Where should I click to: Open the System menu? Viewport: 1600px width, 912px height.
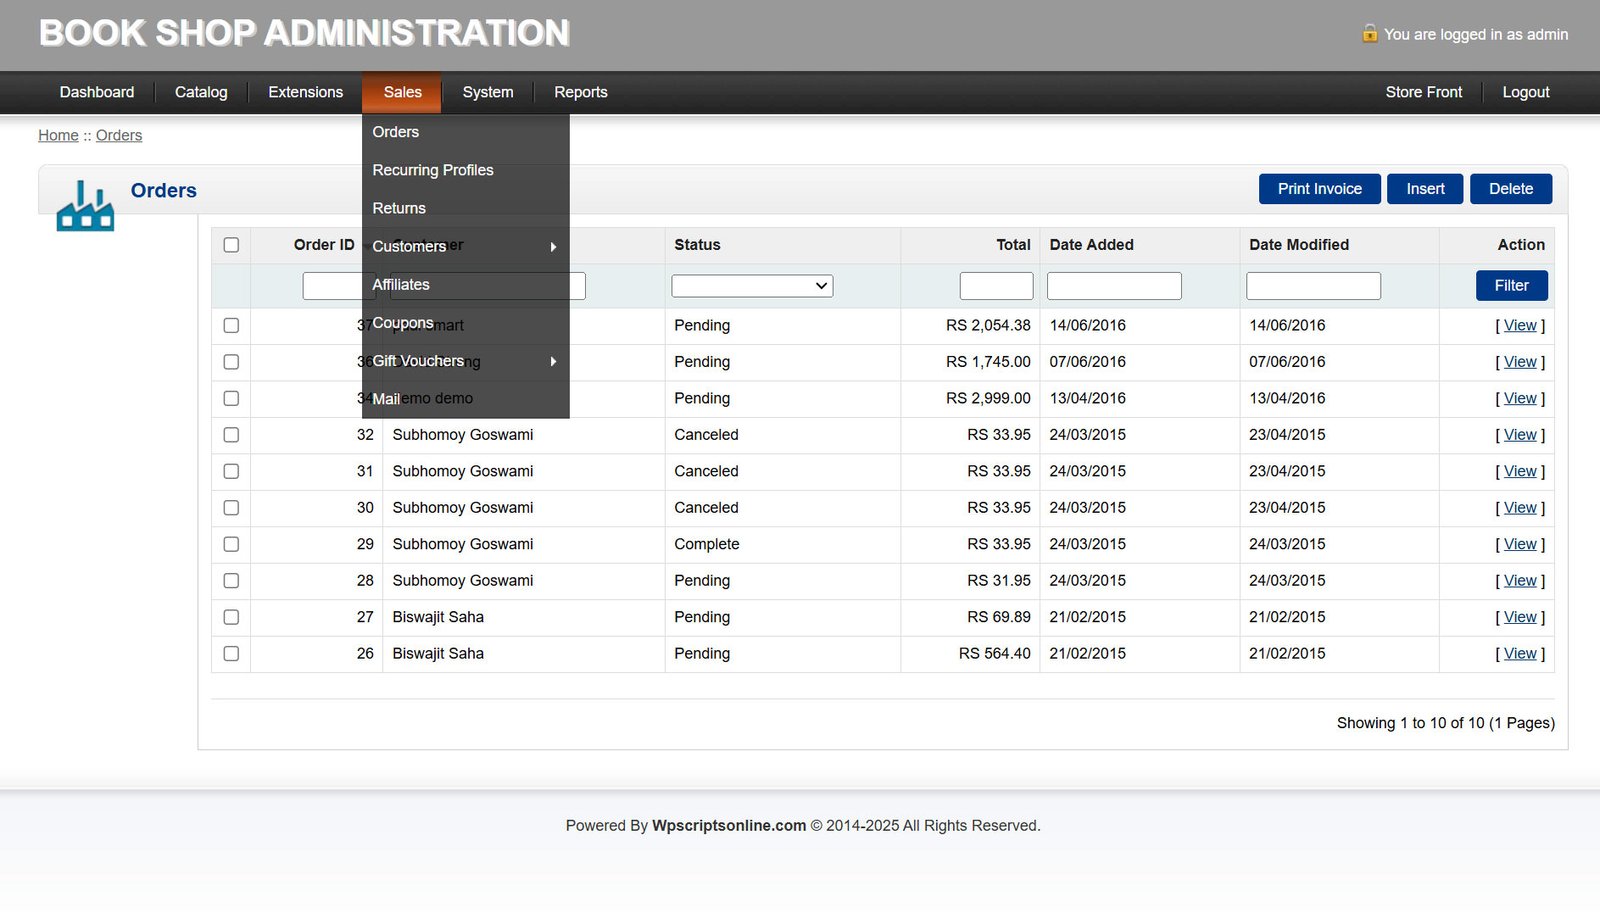[488, 92]
